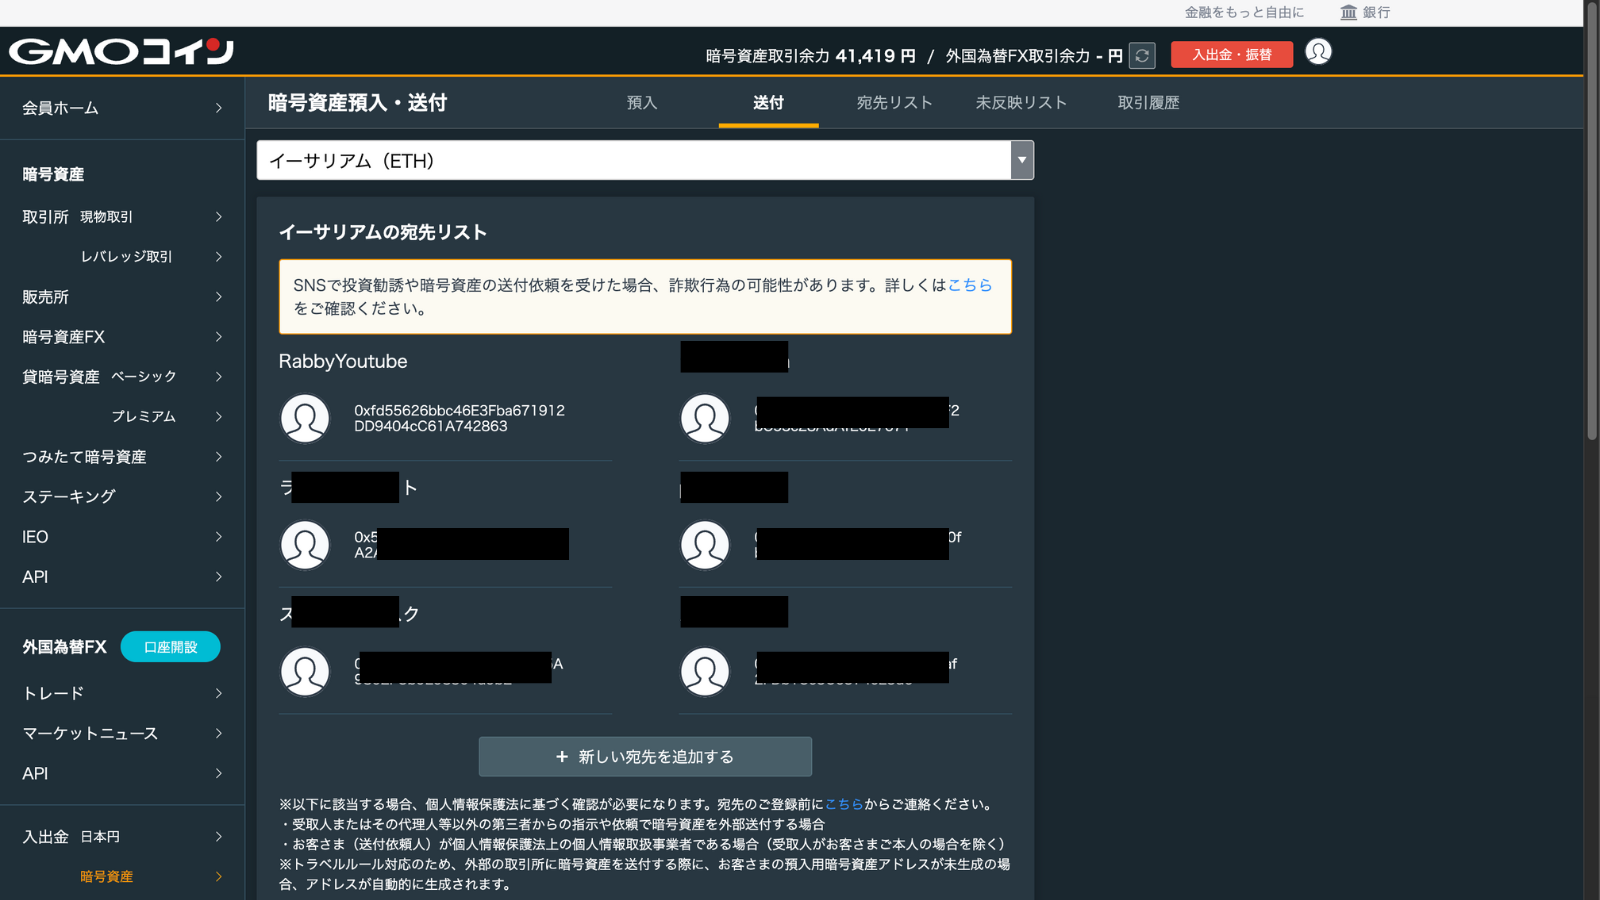1600x900 pixels.
Task: Click the refresh balance icon
Action: [1142, 56]
